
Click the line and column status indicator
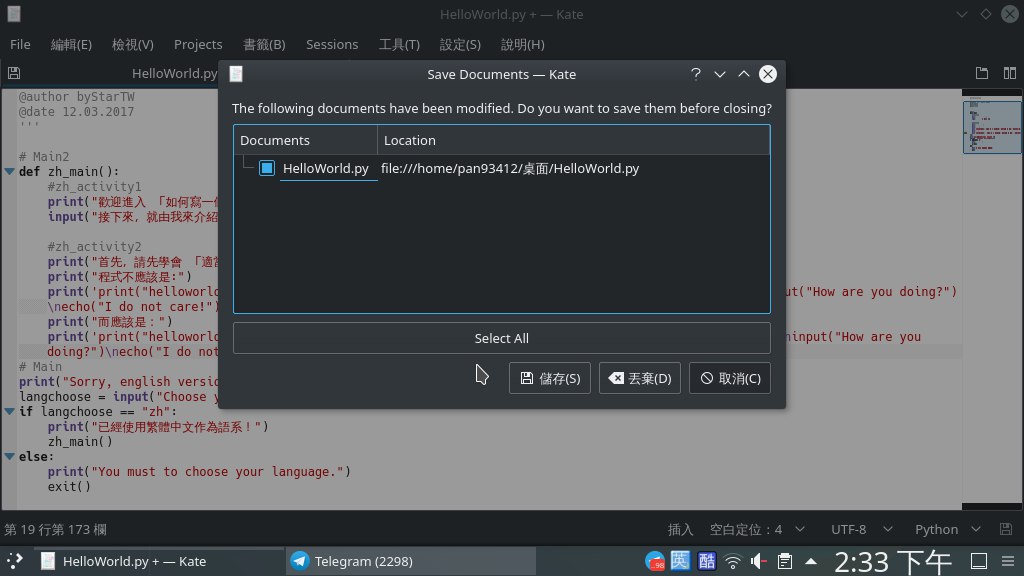click(x=56, y=530)
